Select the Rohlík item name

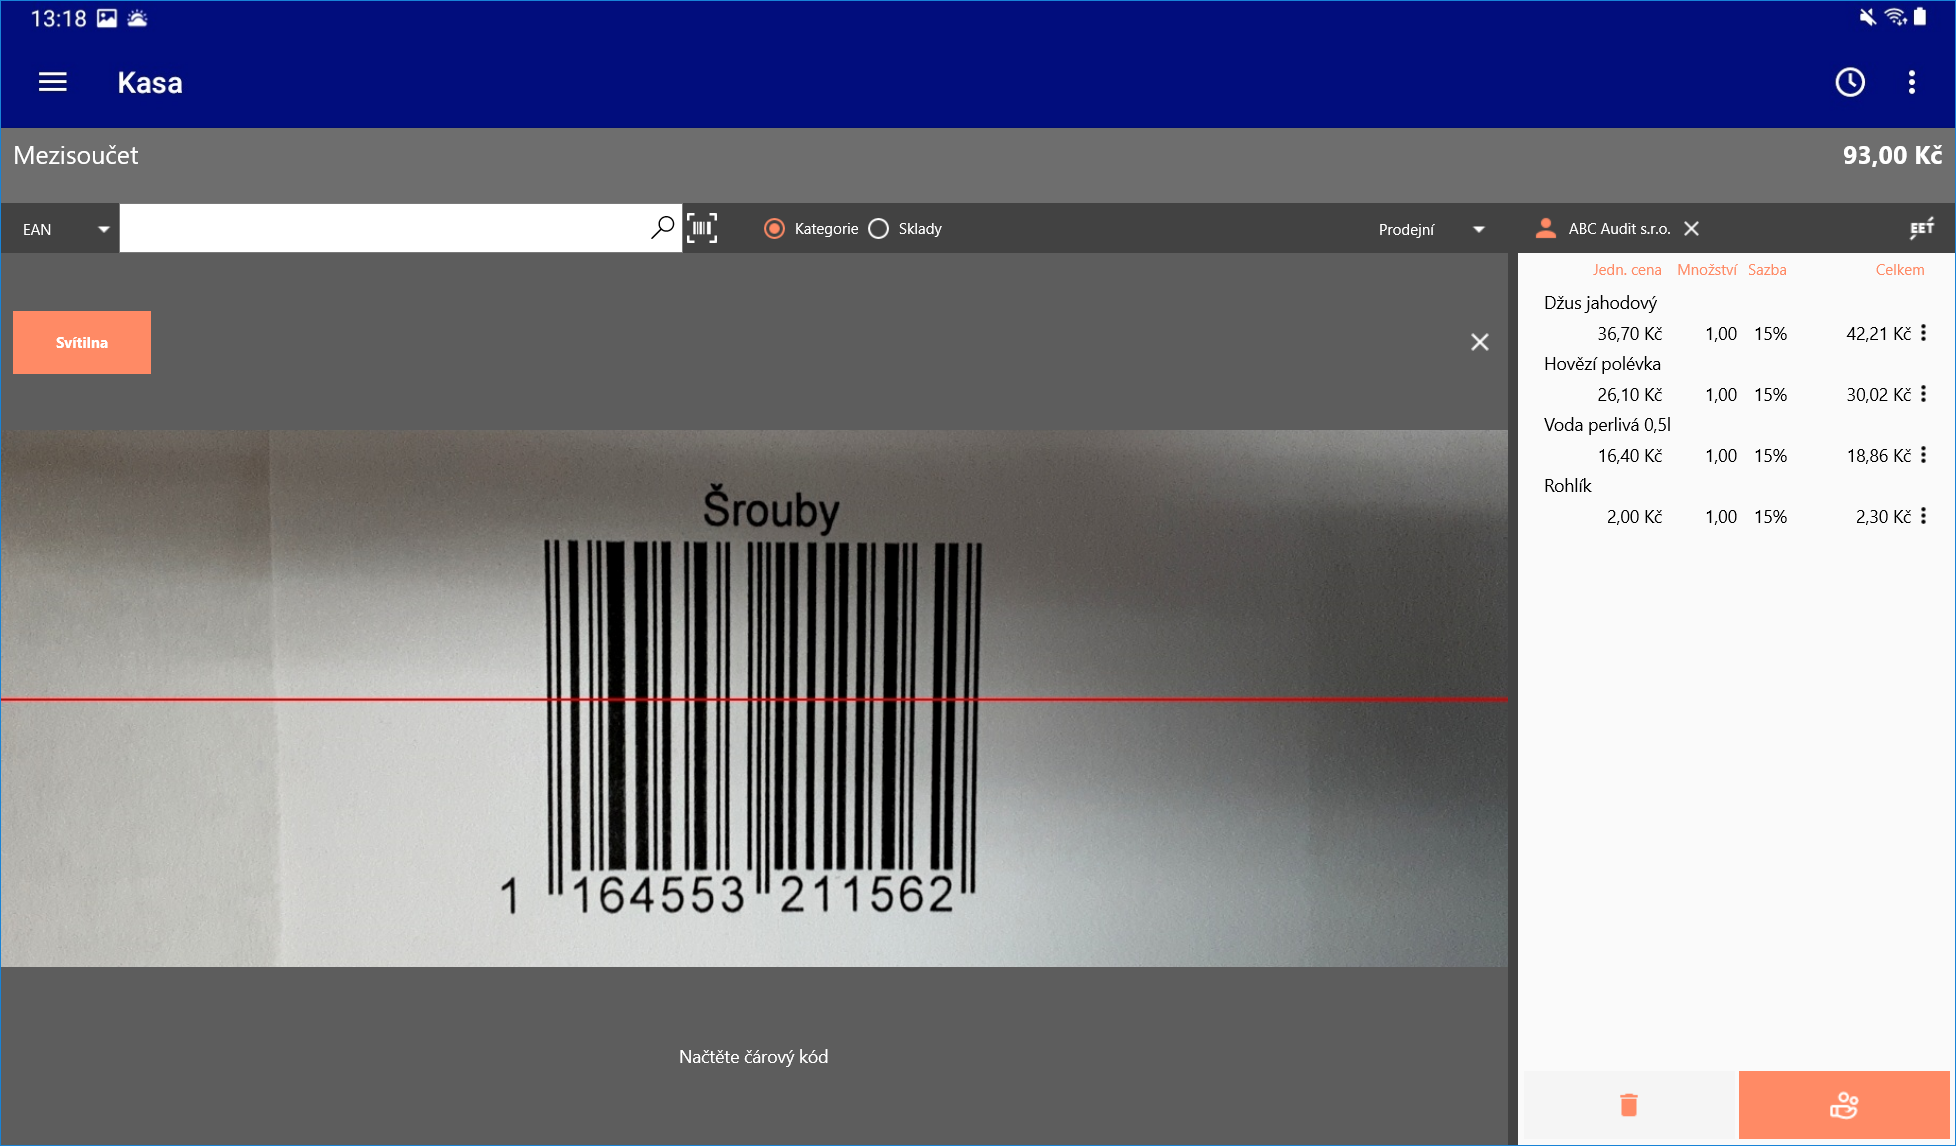pyautogui.click(x=1567, y=485)
